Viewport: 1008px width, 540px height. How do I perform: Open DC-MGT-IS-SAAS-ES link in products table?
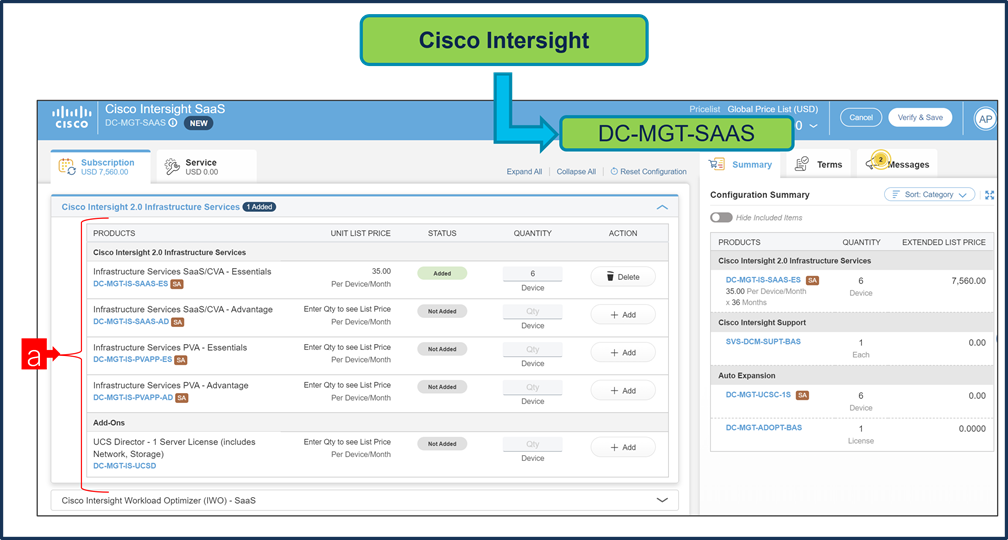click(x=131, y=284)
